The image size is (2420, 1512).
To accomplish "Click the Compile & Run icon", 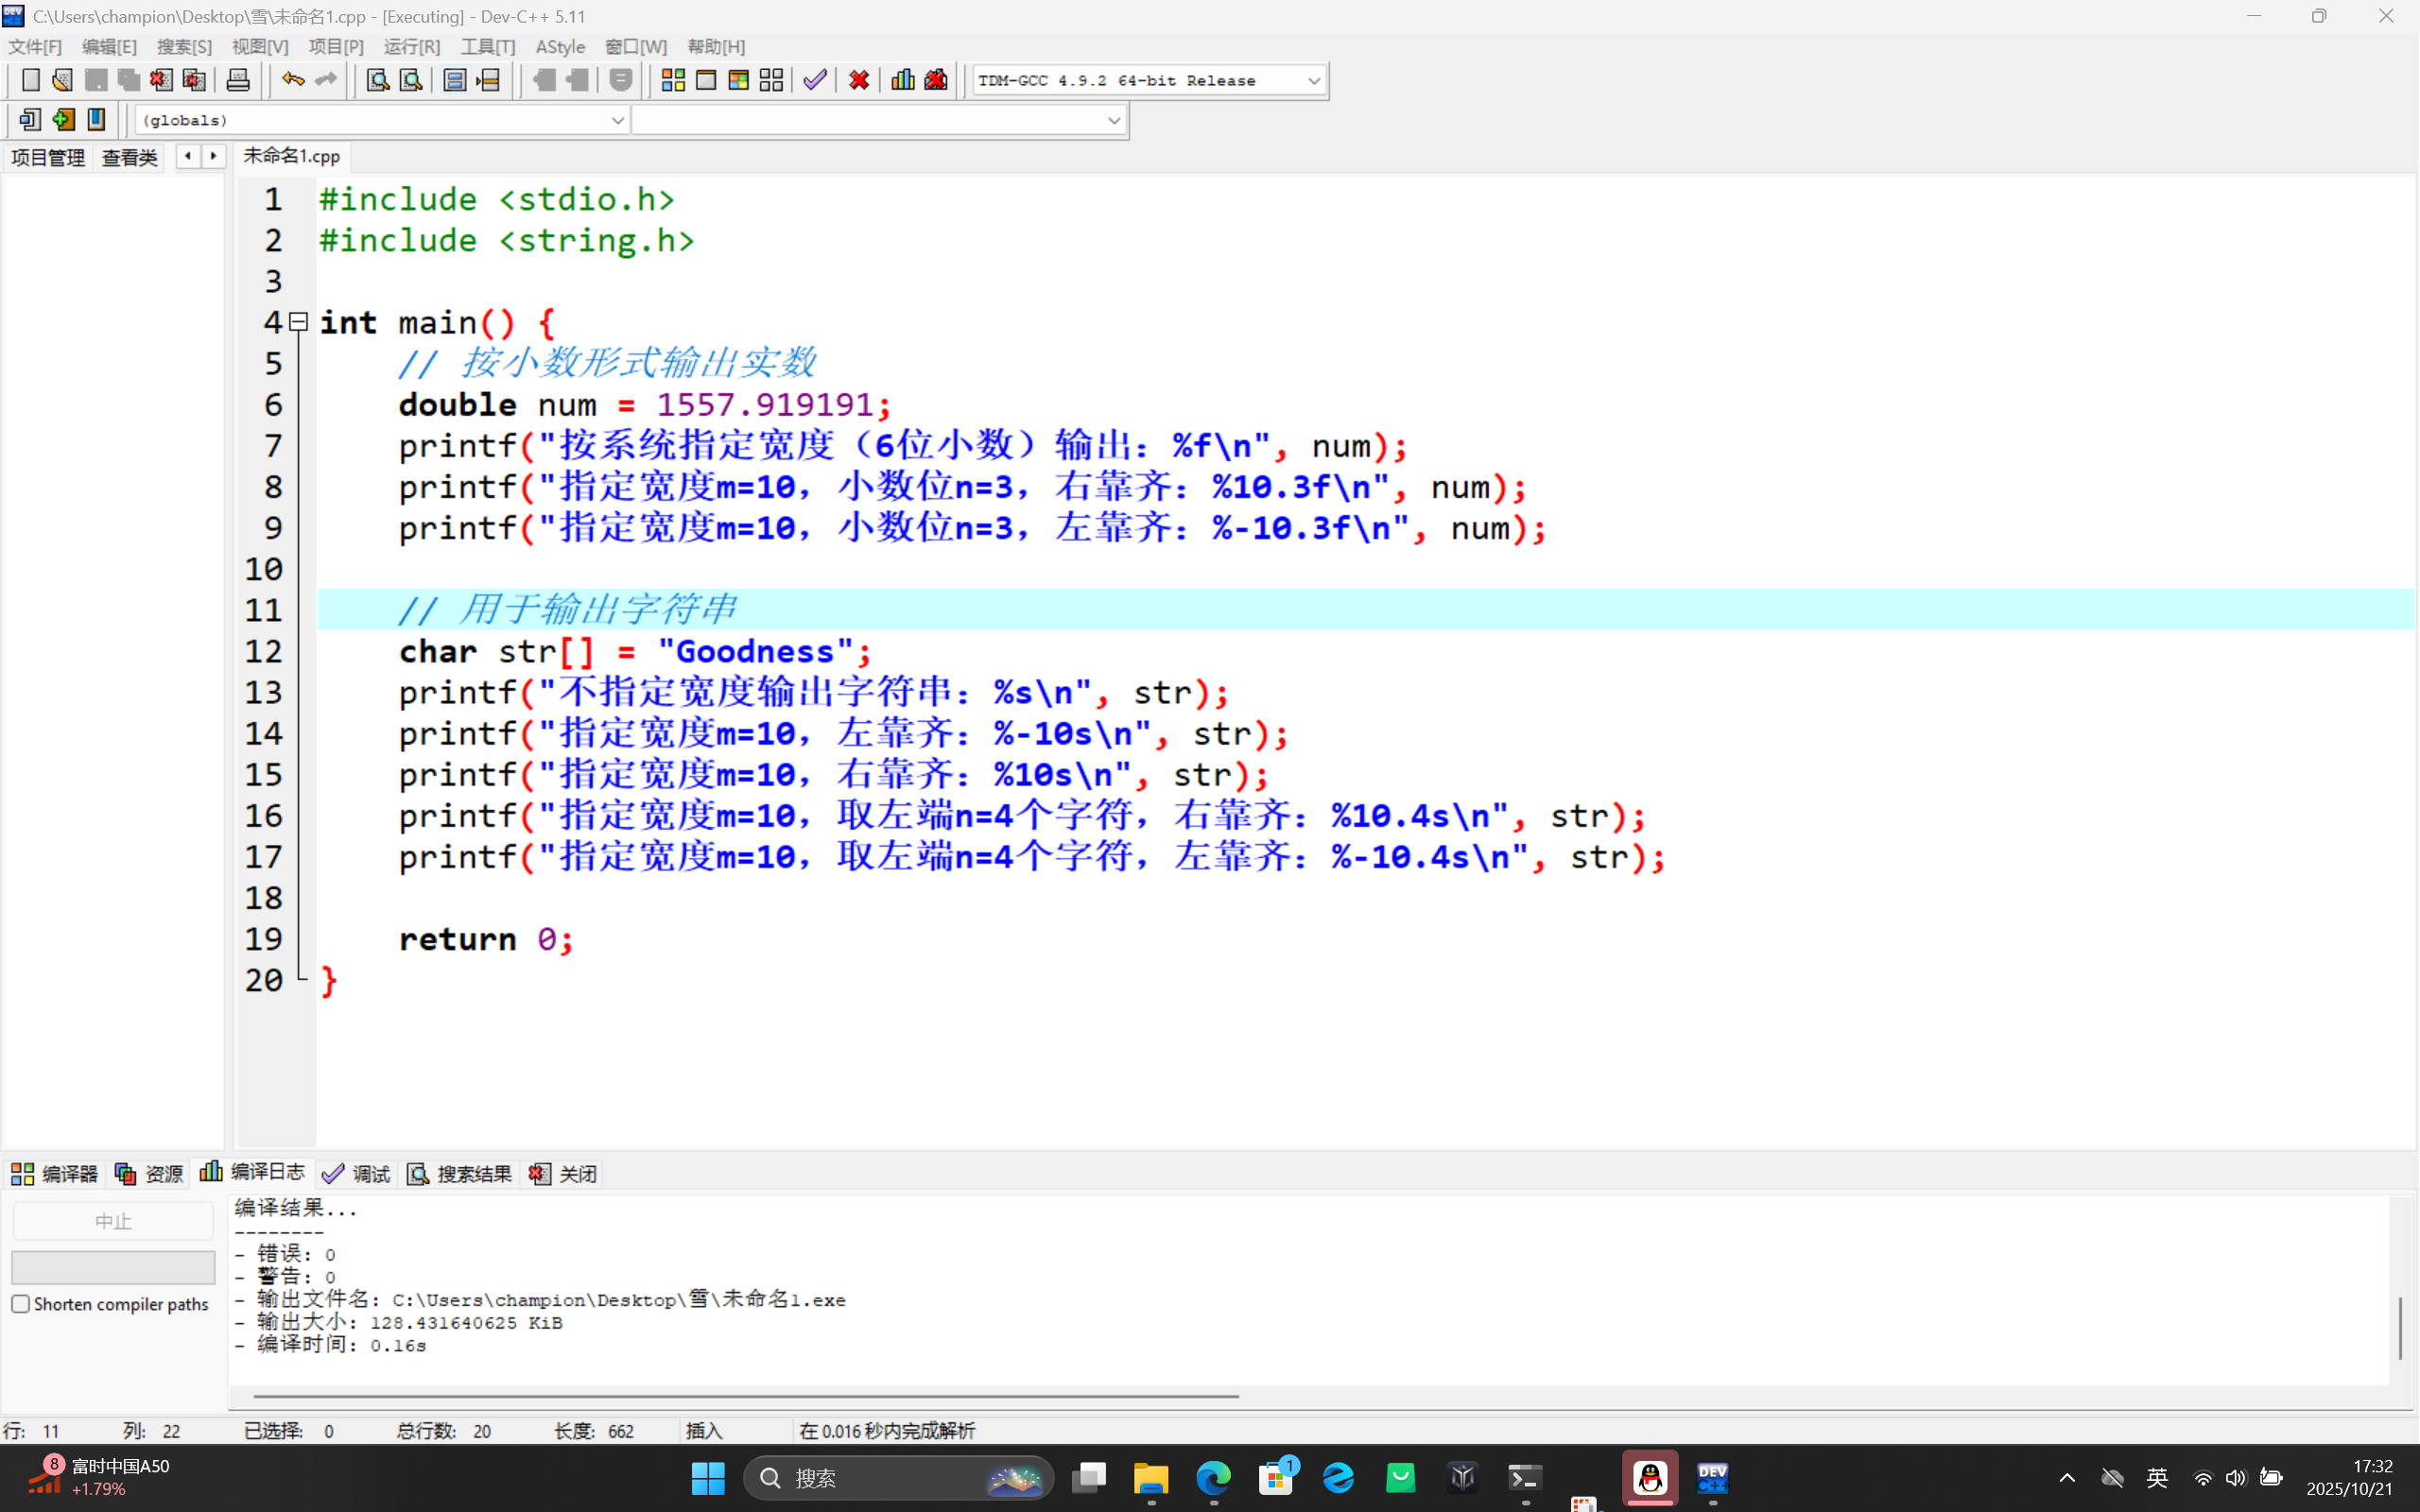I will tap(739, 80).
